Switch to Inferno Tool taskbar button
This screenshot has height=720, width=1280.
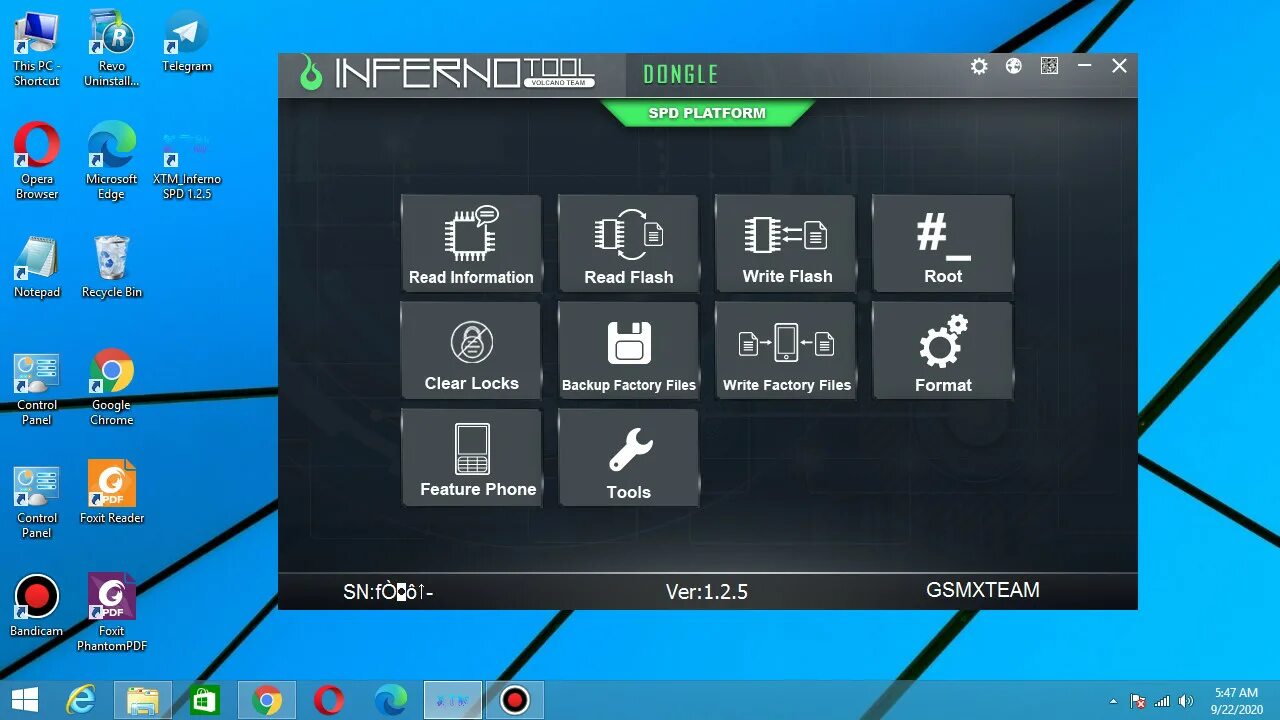click(453, 700)
